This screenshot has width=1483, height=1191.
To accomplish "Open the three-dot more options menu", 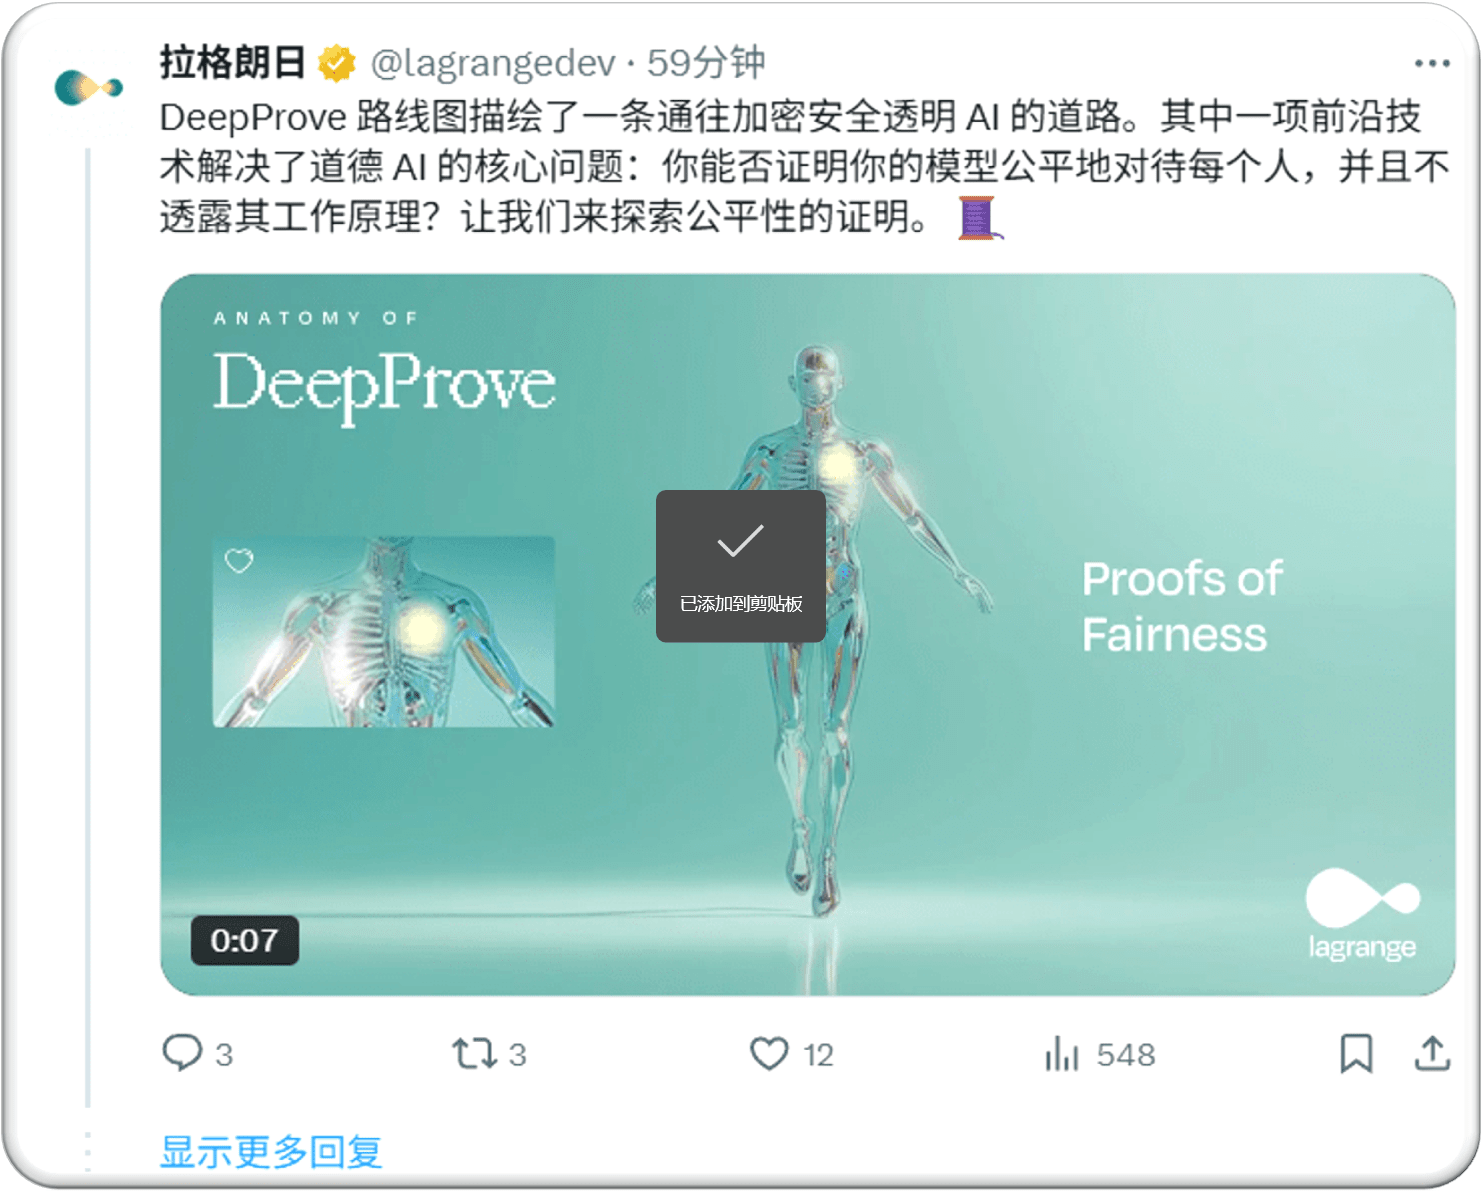I will [x=1432, y=63].
